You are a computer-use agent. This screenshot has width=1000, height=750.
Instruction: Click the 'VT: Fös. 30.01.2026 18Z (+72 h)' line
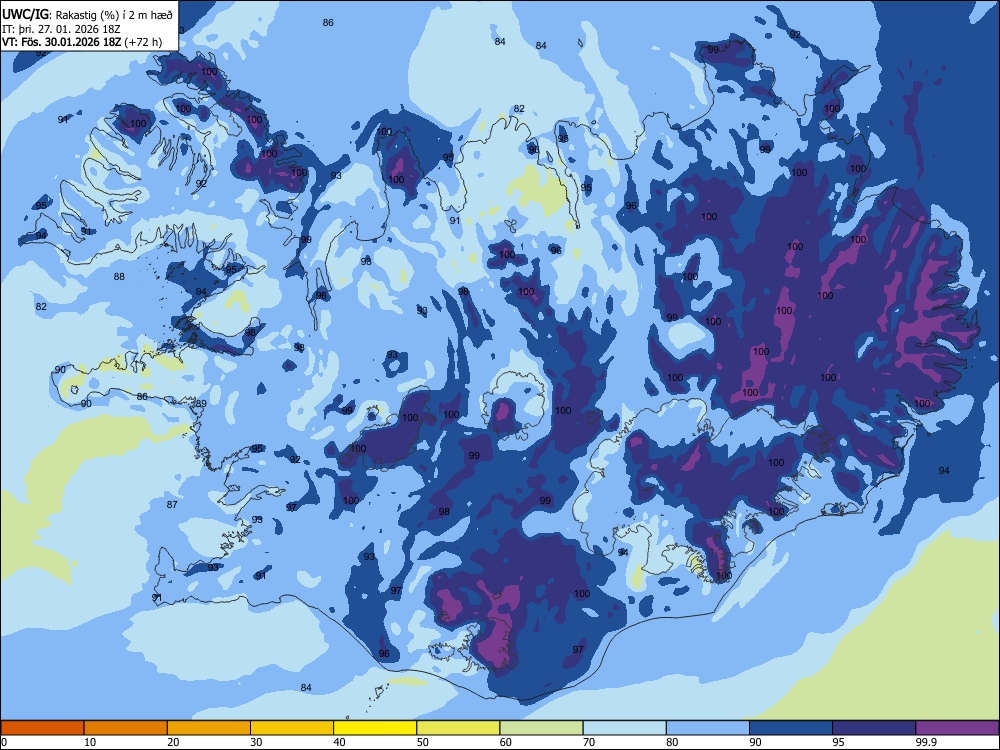coord(82,43)
